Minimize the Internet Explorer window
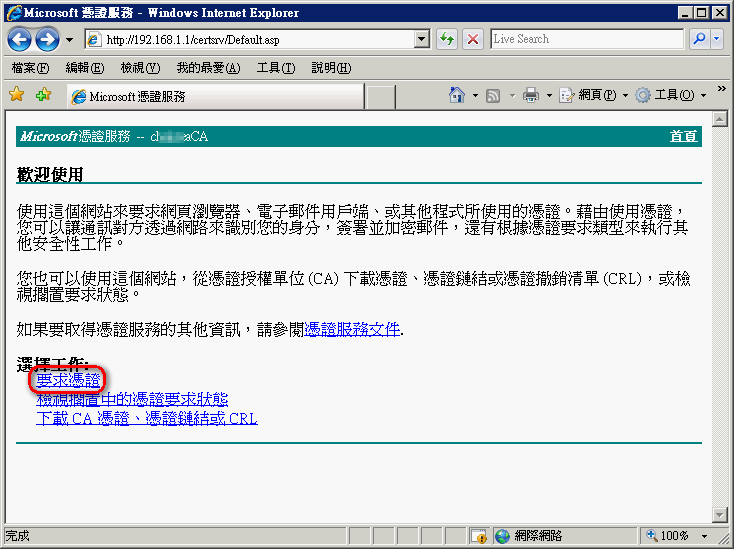The height and width of the screenshot is (549, 734). pos(685,13)
